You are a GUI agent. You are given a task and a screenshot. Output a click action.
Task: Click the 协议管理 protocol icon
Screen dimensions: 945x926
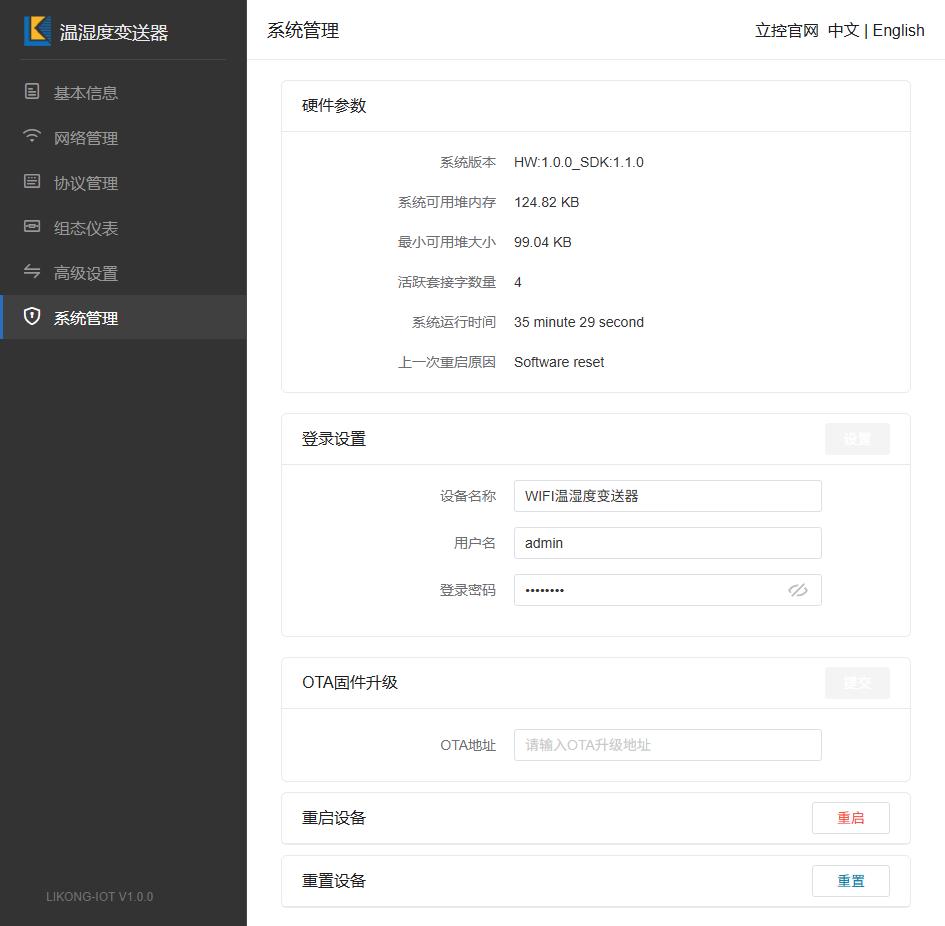tap(32, 181)
